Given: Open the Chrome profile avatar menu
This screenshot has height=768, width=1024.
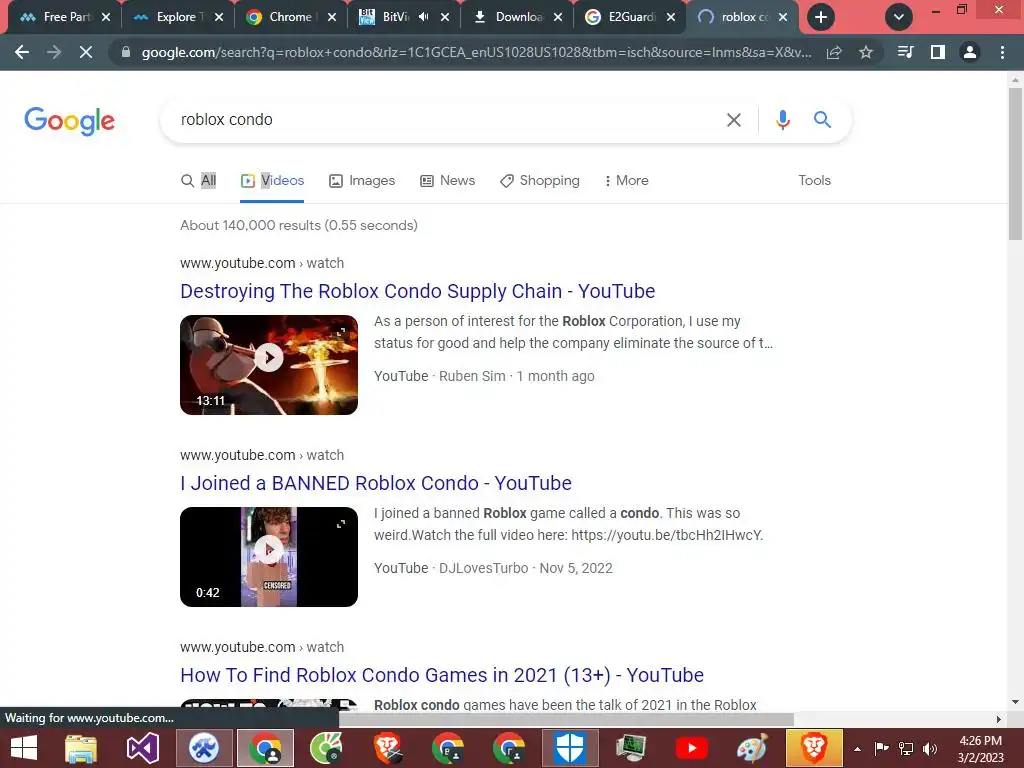Looking at the screenshot, I should tap(970, 52).
